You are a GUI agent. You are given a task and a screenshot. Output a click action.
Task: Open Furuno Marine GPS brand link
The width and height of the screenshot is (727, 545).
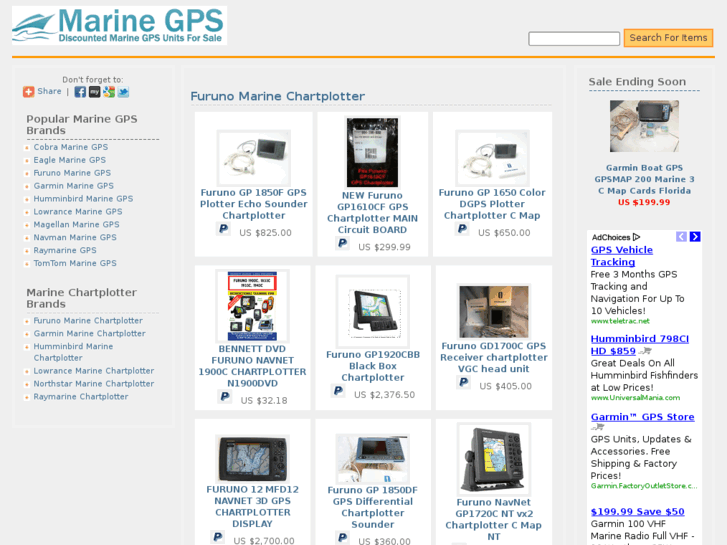(x=72, y=173)
